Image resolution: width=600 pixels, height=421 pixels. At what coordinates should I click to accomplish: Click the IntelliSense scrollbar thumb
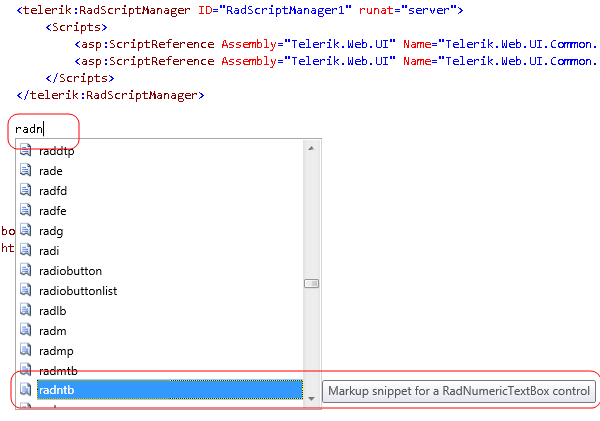pos(311,284)
